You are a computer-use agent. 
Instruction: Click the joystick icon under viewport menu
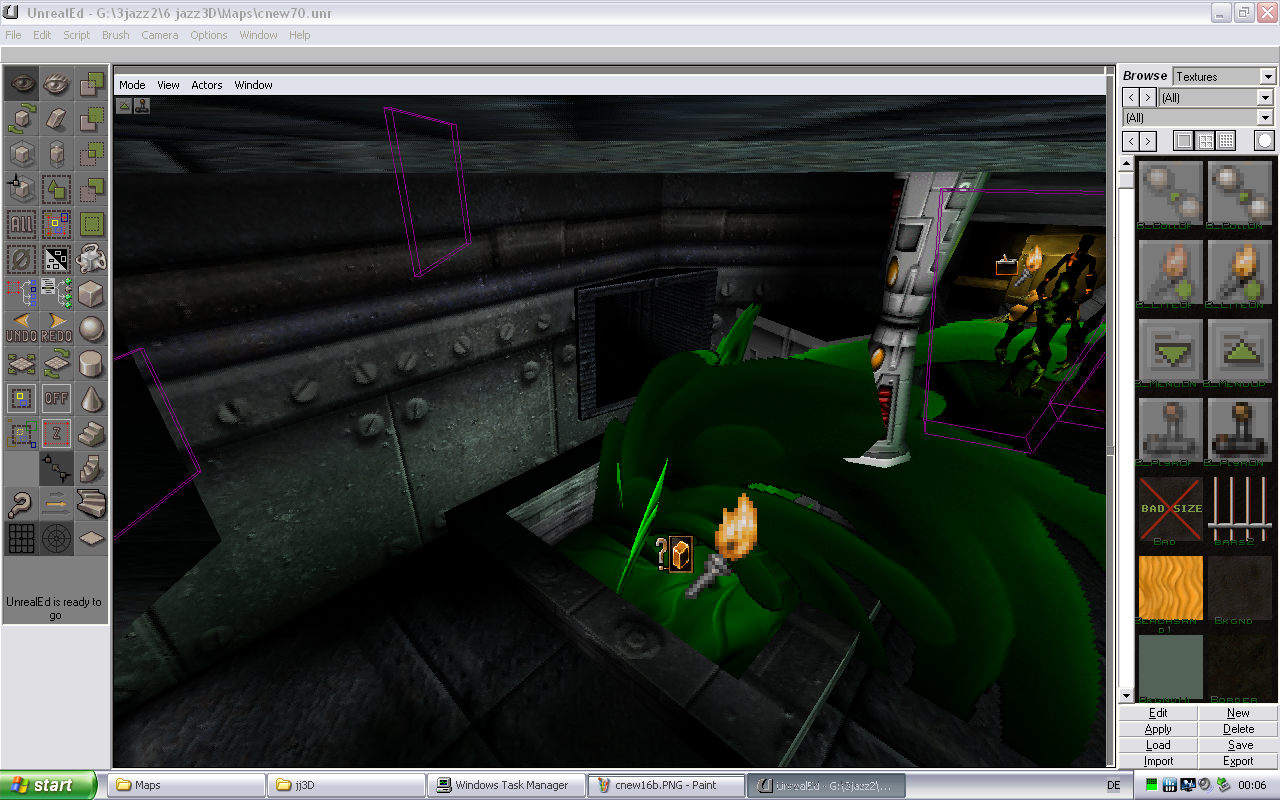[142, 104]
